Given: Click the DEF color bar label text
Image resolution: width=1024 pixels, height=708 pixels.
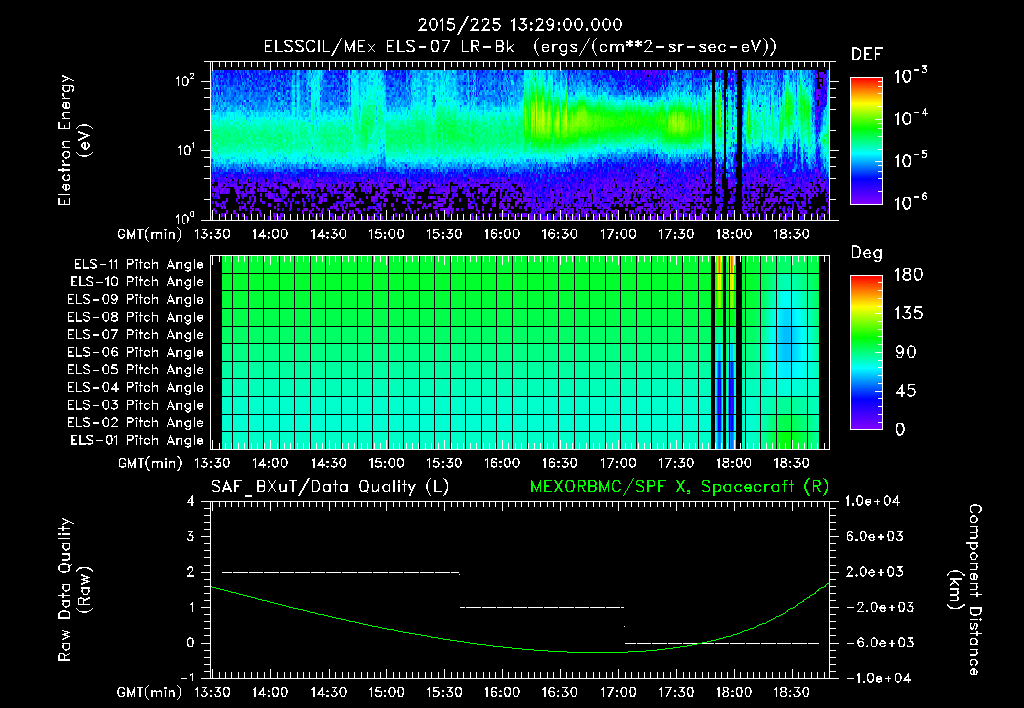Looking at the screenshot, I should (x=867, y=54).
